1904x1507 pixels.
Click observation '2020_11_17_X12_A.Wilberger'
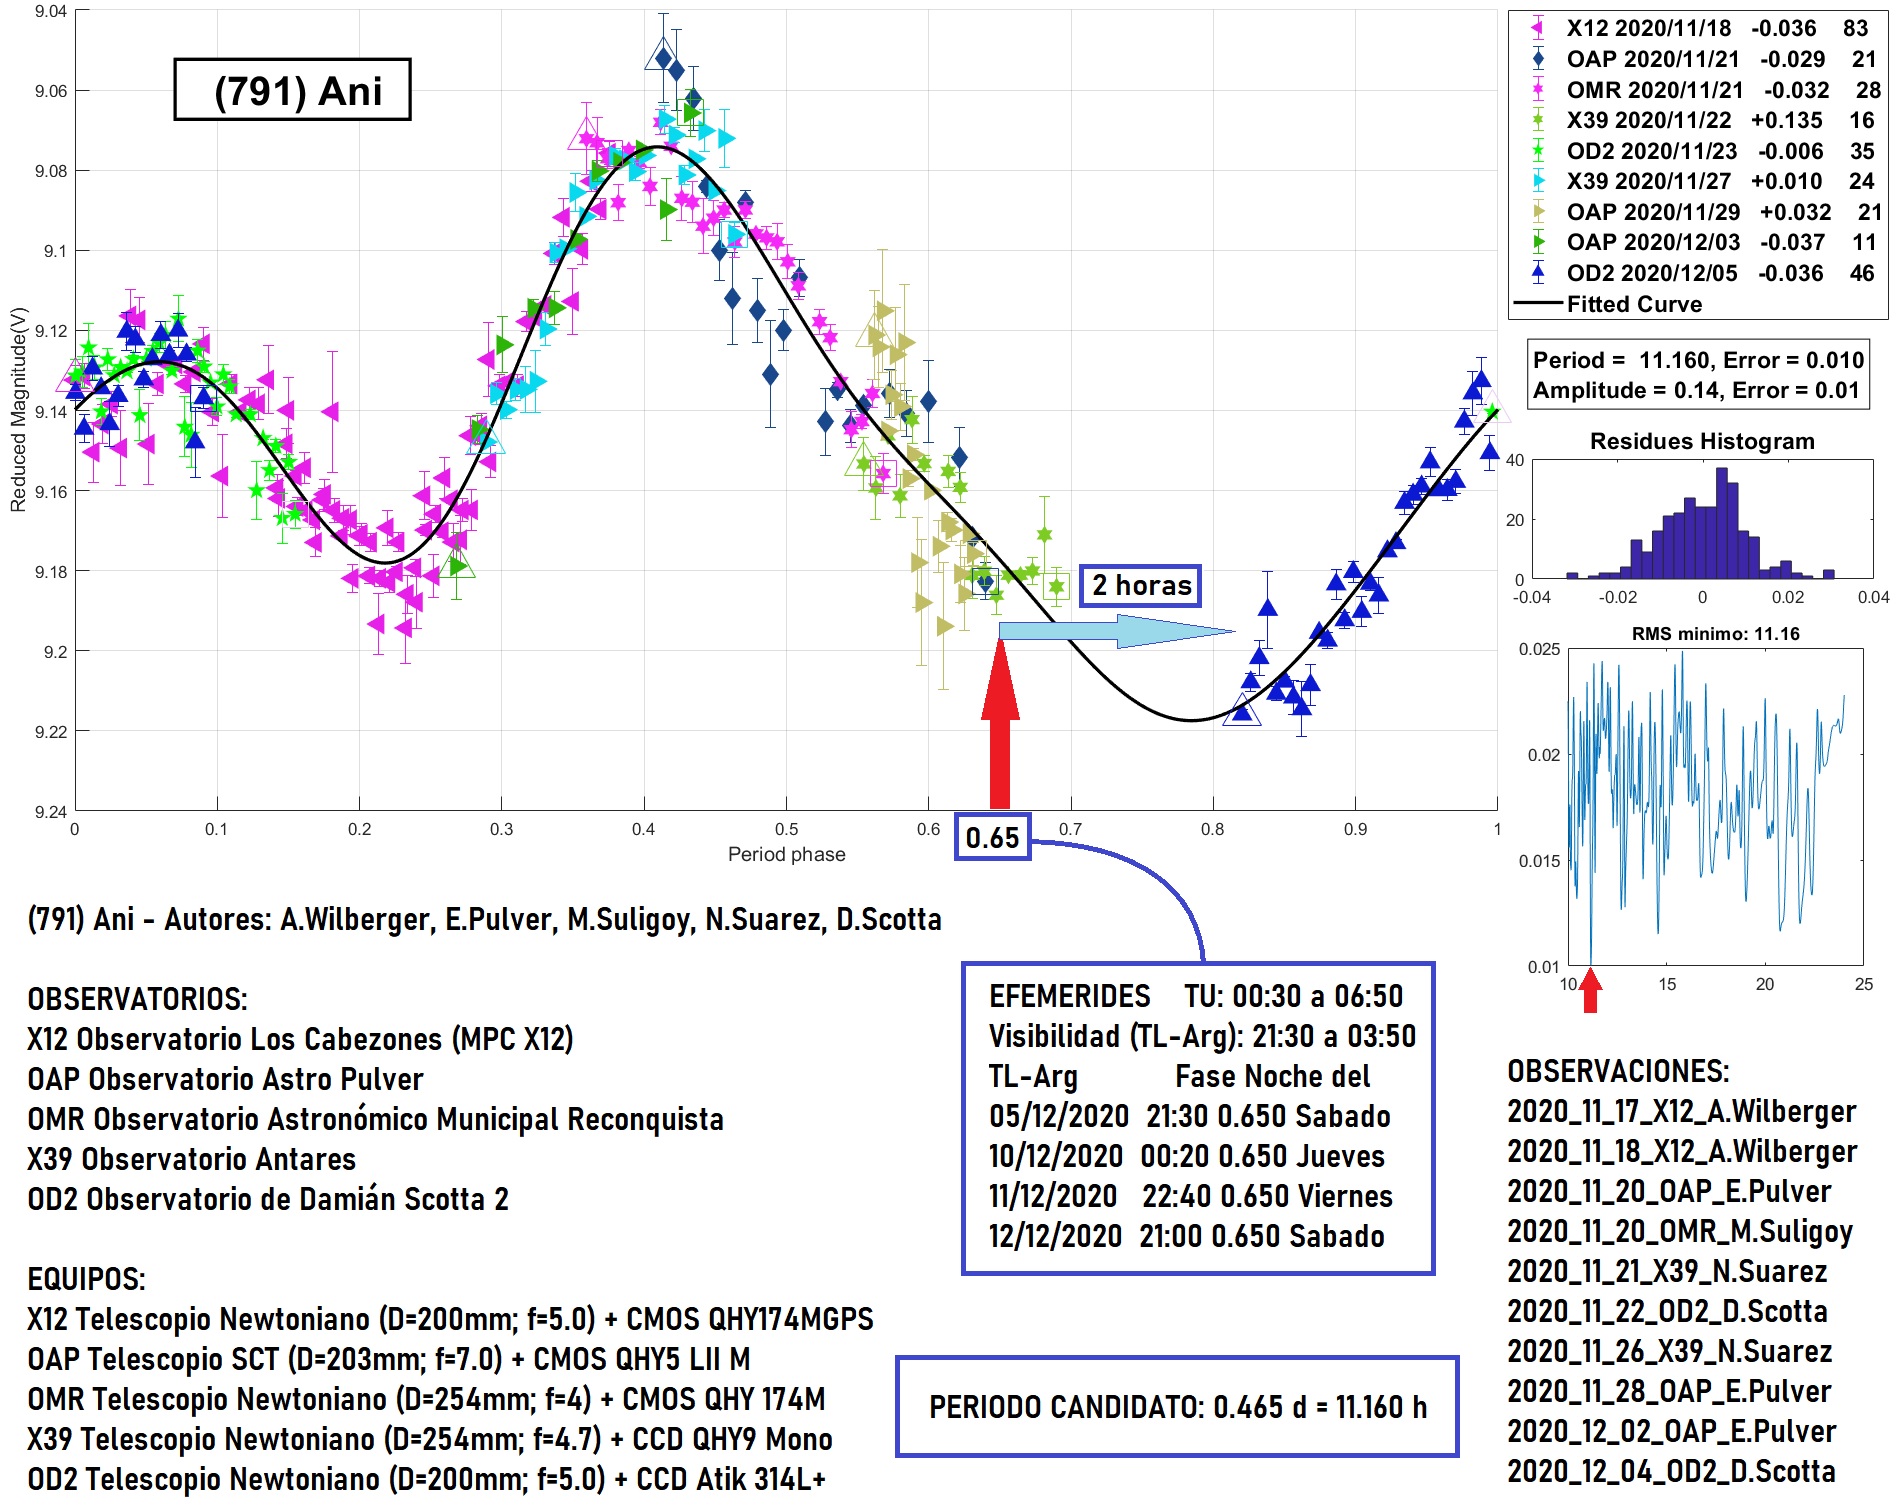pos(1682,1111)
